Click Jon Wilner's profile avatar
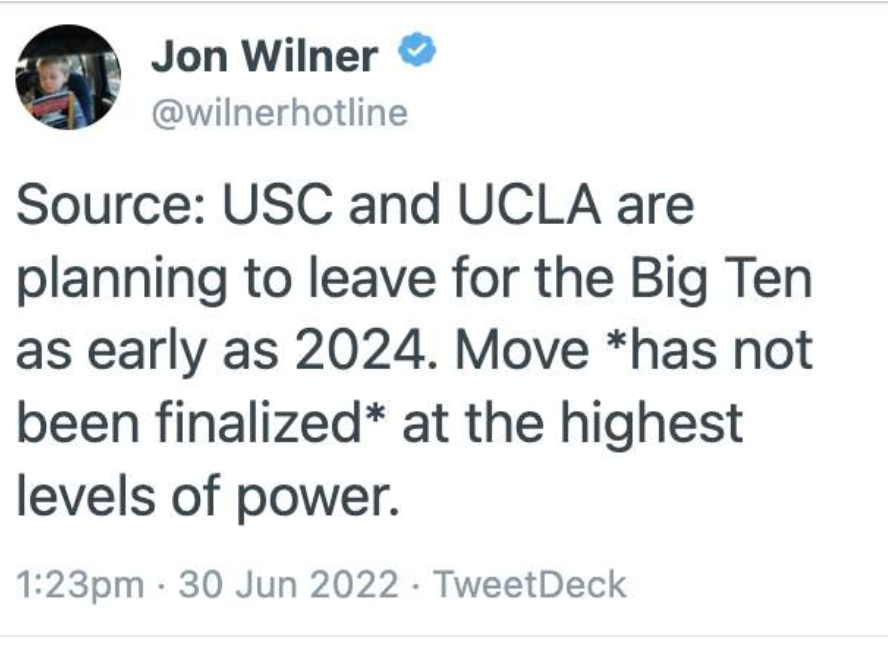Viewport: 888px width, 654px height. click(x=68, y=77)
